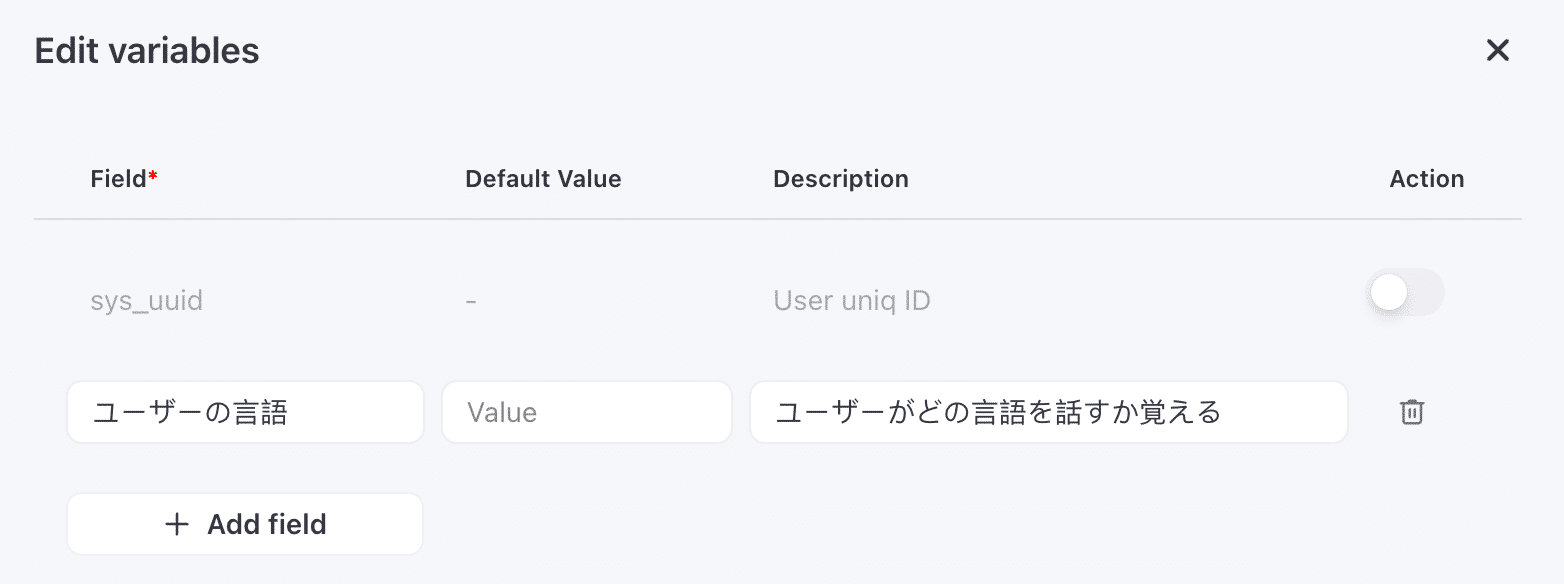The height and width of the screenshot is (584, 1564).
Task: Select the sys_uuid field name text
Action: [x=146, y=301]
